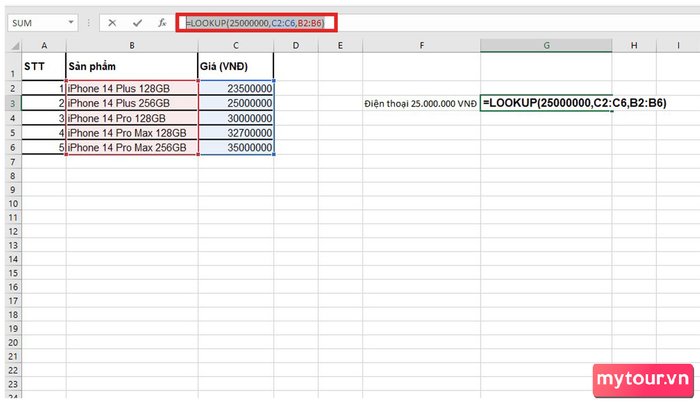The image size is (700, 405).
Task: Click the Select All corner triangle
Action: click(15, 46)
